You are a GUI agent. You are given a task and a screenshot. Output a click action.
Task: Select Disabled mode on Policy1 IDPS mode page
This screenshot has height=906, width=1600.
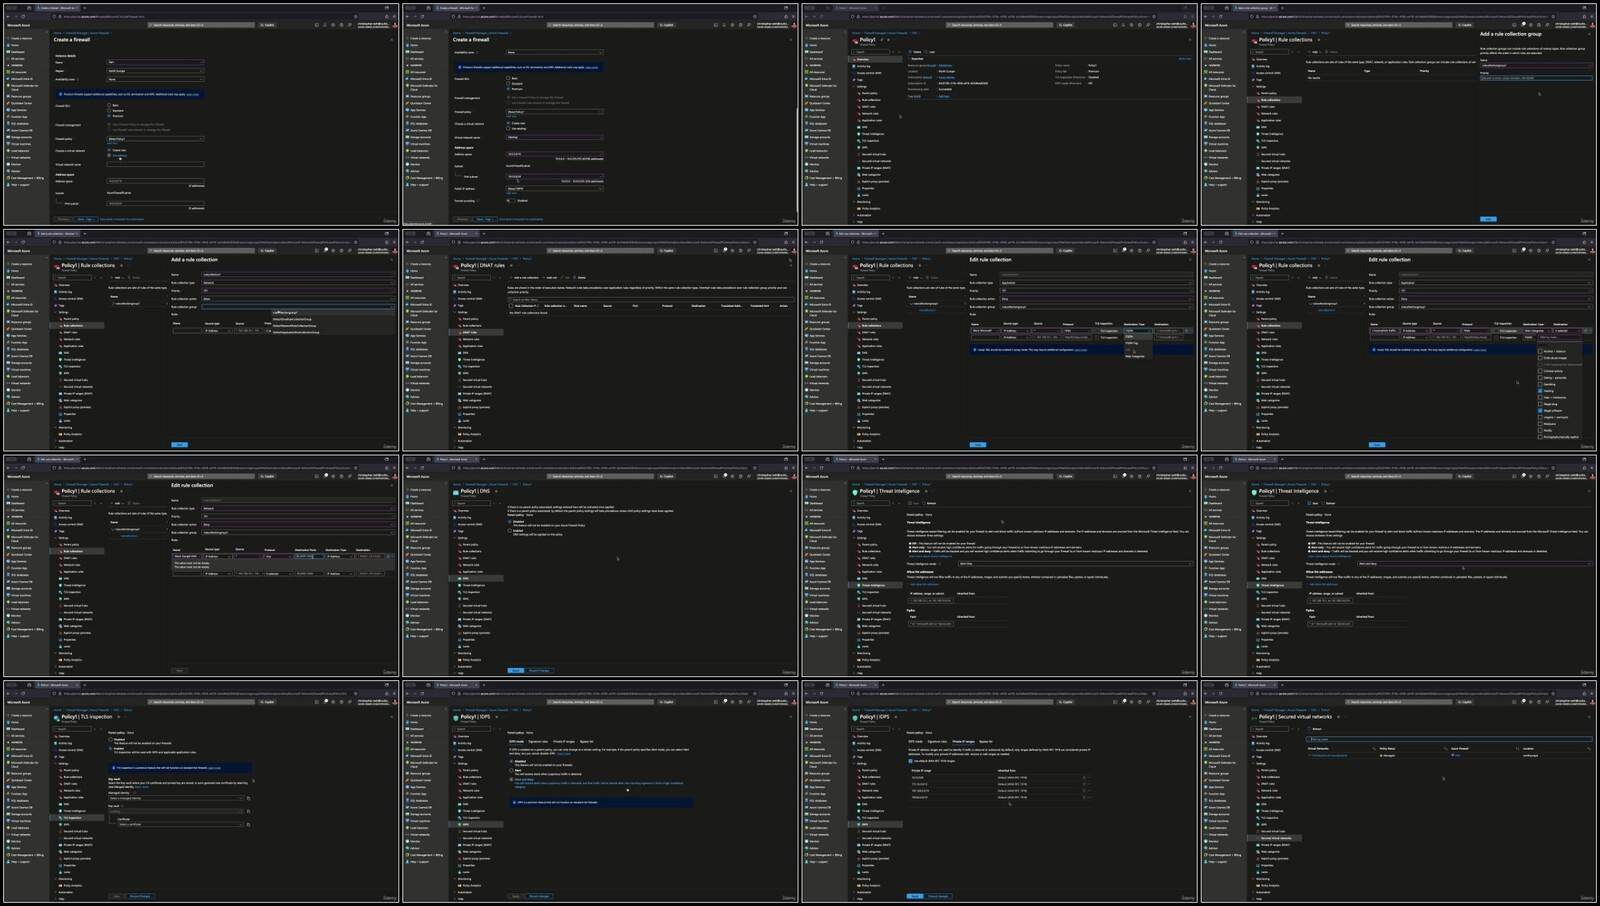pos(511,761)
